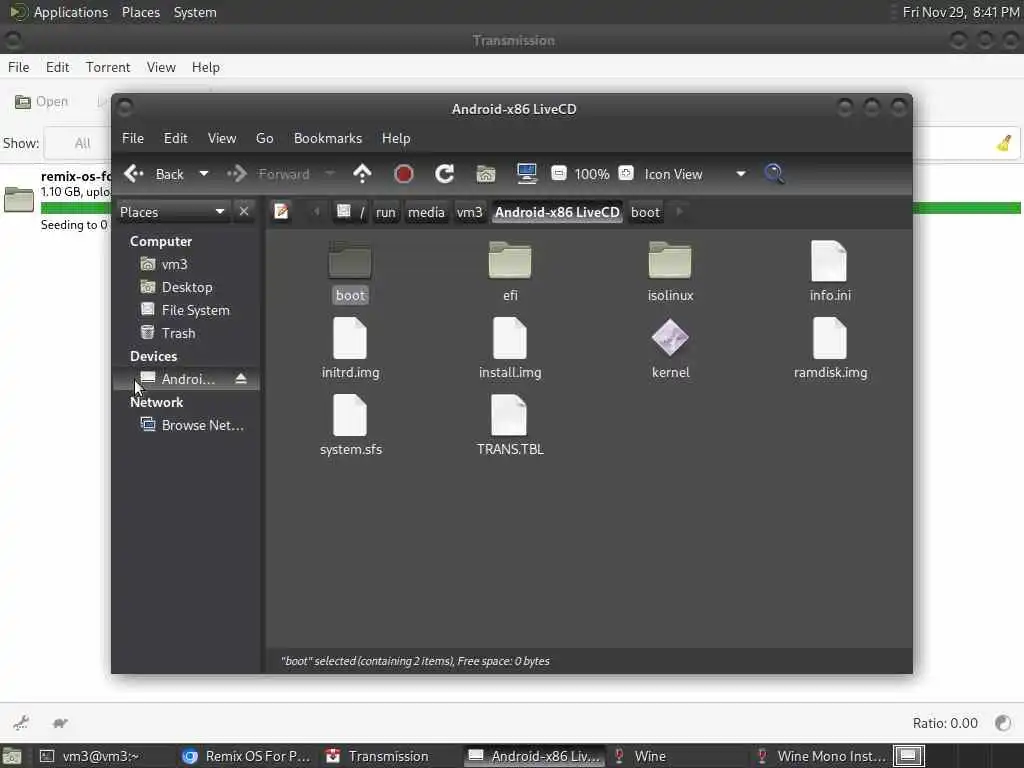1024x768 pixels.
Task: Select the boot folder icon
Action: [350, 261]
